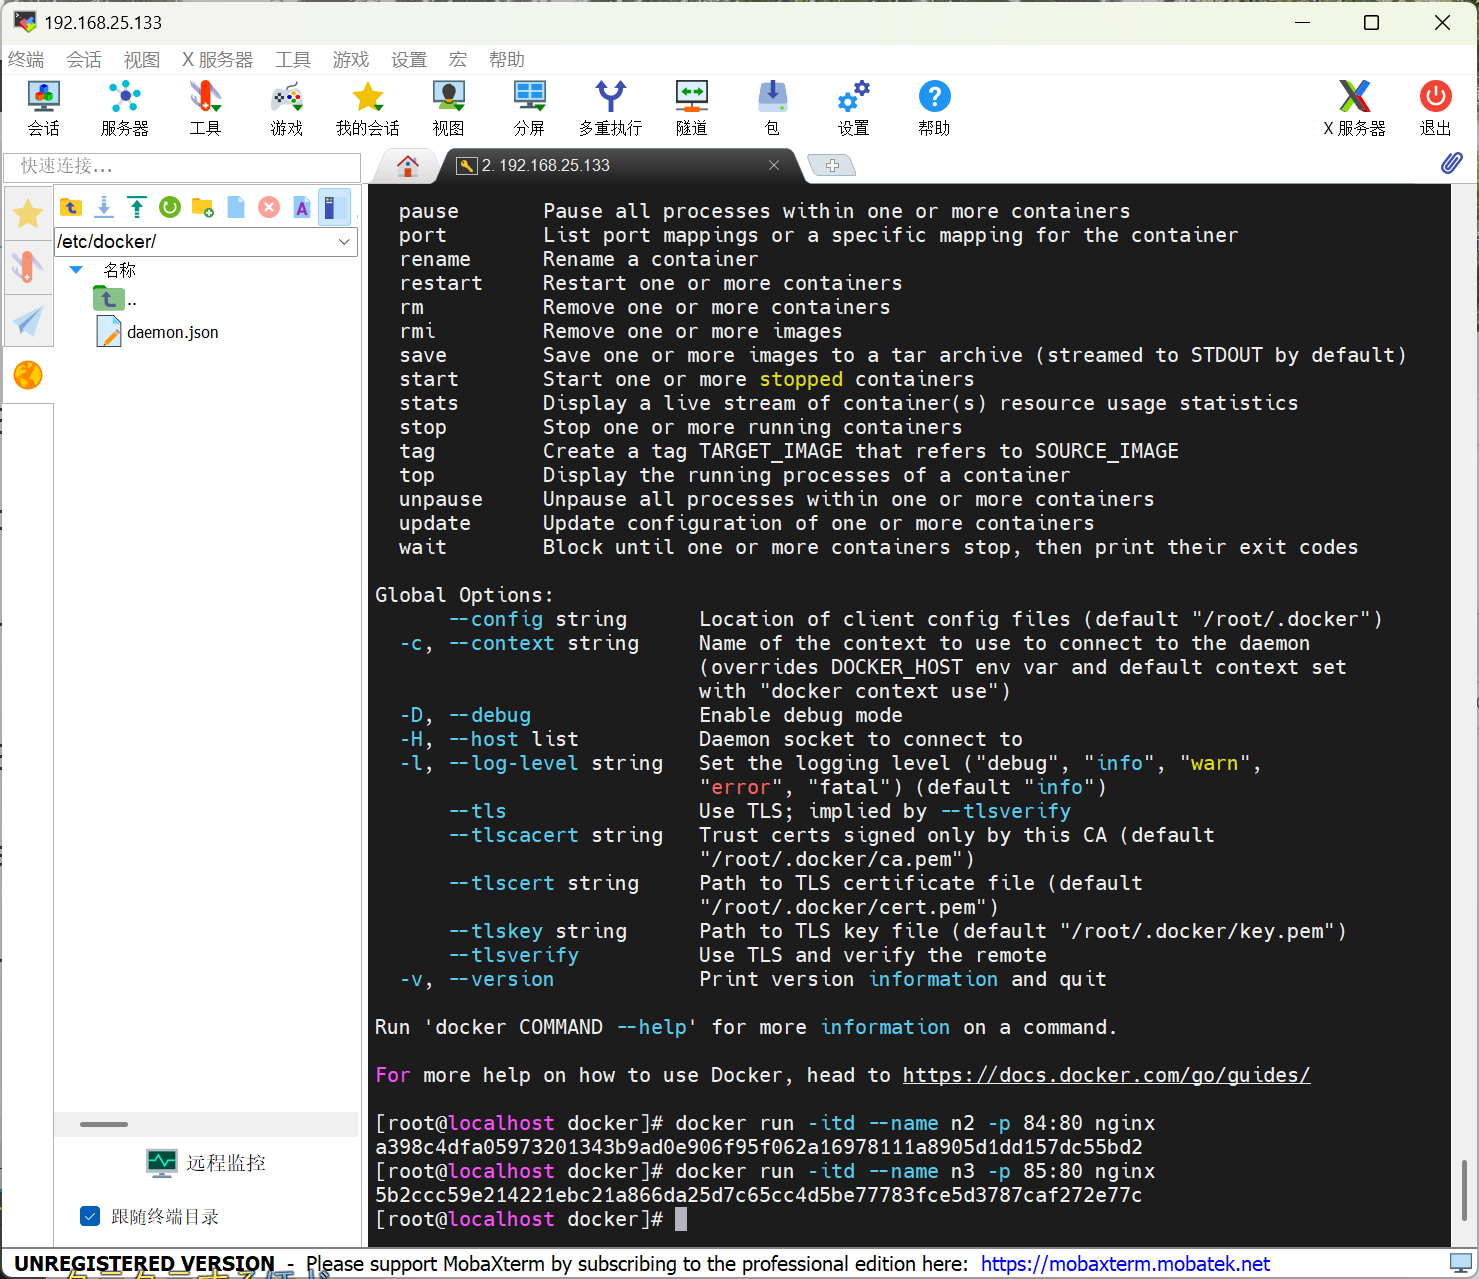This screenshot has height=1279, width=1479.
Task: Start the X 服务器 toolbar icon
Action: tap(1354, 108)
